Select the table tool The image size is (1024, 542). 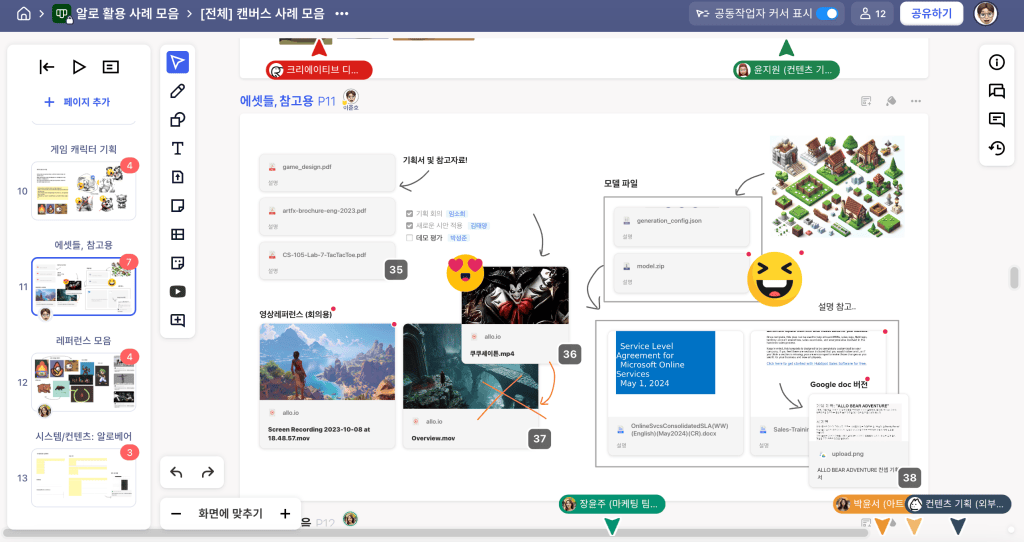pos(177,234)
